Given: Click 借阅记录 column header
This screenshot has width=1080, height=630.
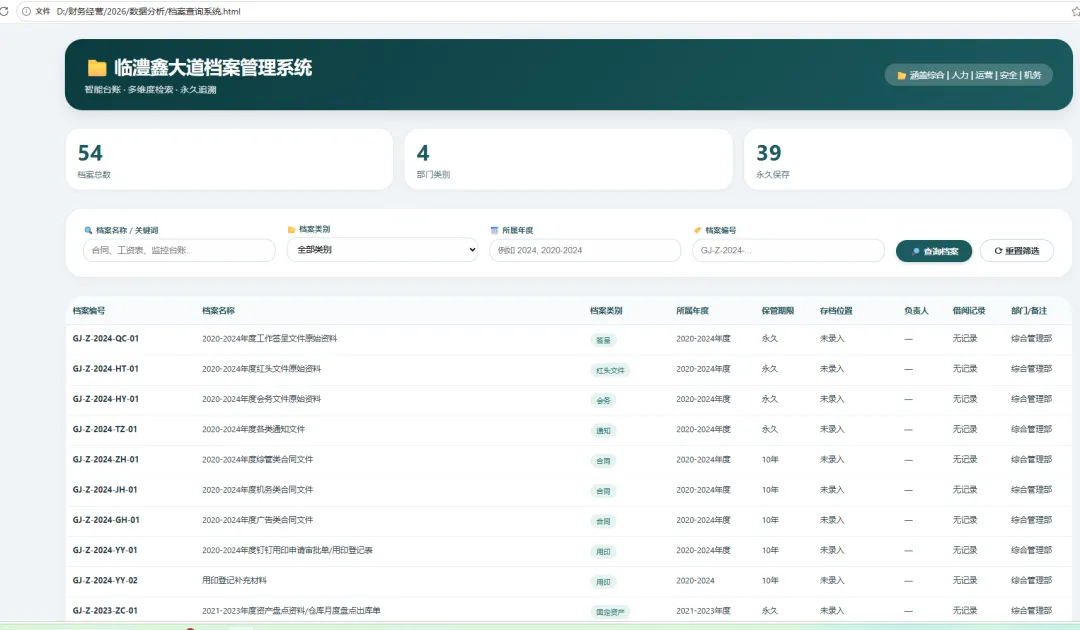Looking at the screenshot, I should point(969,311).
